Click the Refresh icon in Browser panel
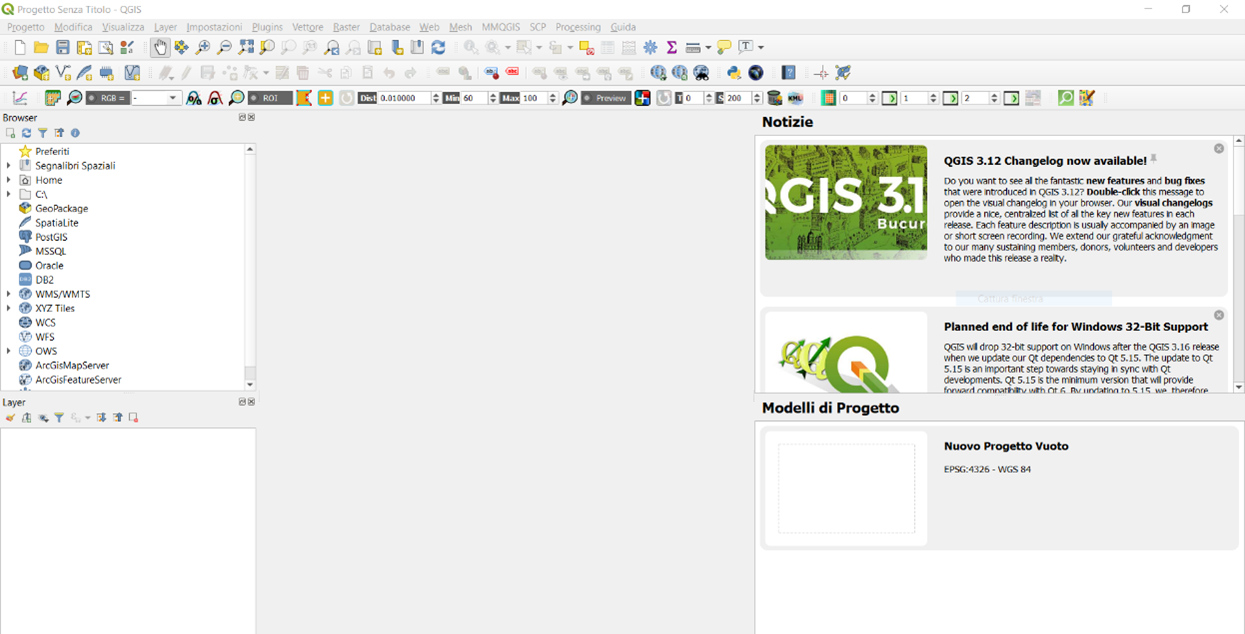Image resolution: width=1245 pixels, height=634 pixels. pos(26,133)
